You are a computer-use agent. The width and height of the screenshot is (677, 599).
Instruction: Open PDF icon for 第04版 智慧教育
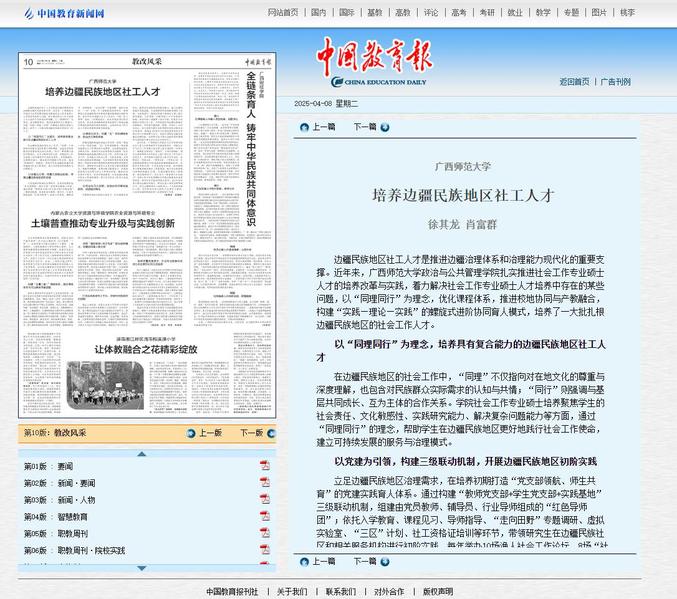[x=265, y=516]
